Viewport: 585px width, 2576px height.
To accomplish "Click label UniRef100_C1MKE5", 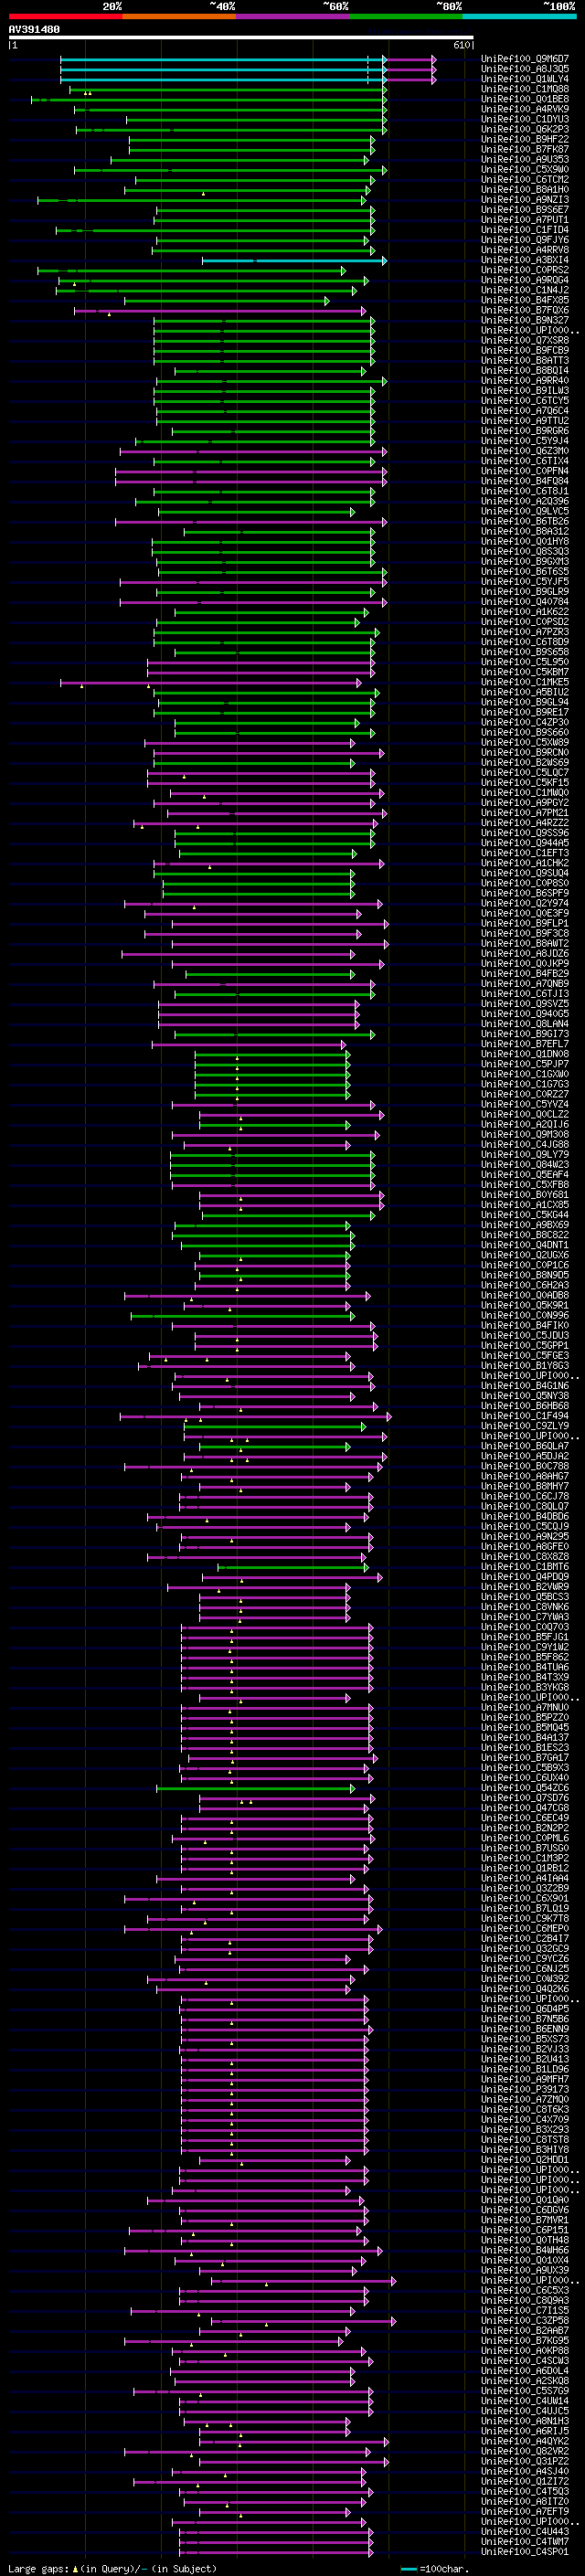I will click(x=525, y=682).
